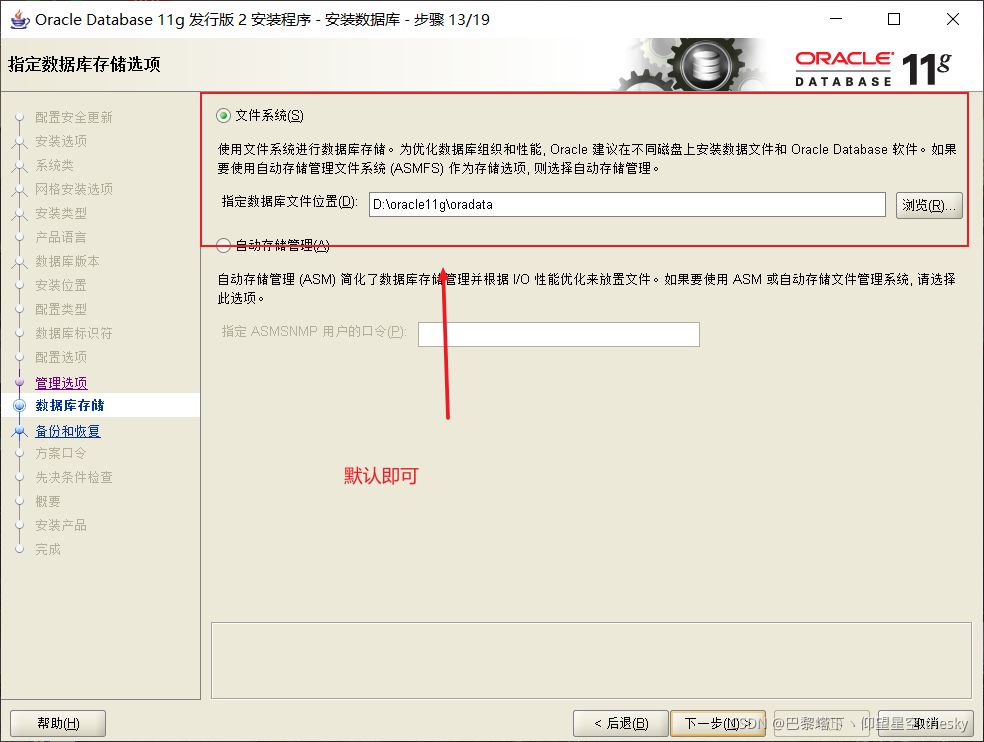Click the 备份和恢复 step node icon
Viewport: 984px width, 742px height.
[21, 430]
